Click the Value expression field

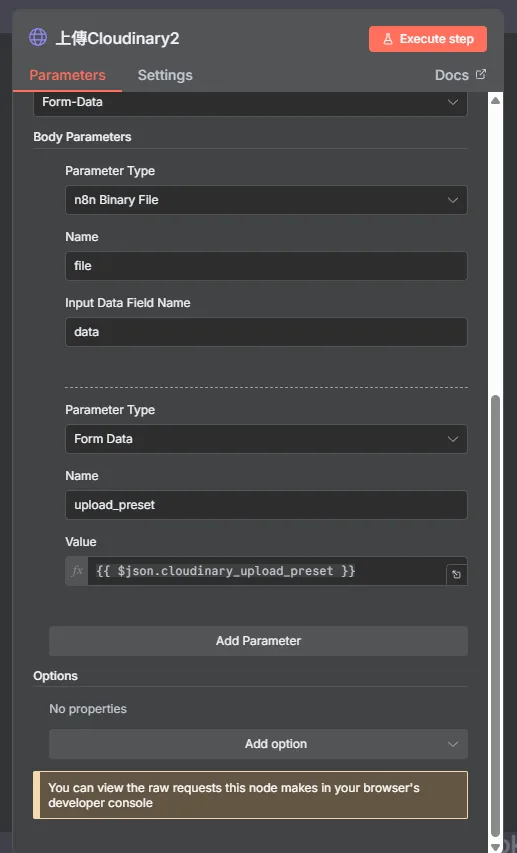tap(267, 571)
